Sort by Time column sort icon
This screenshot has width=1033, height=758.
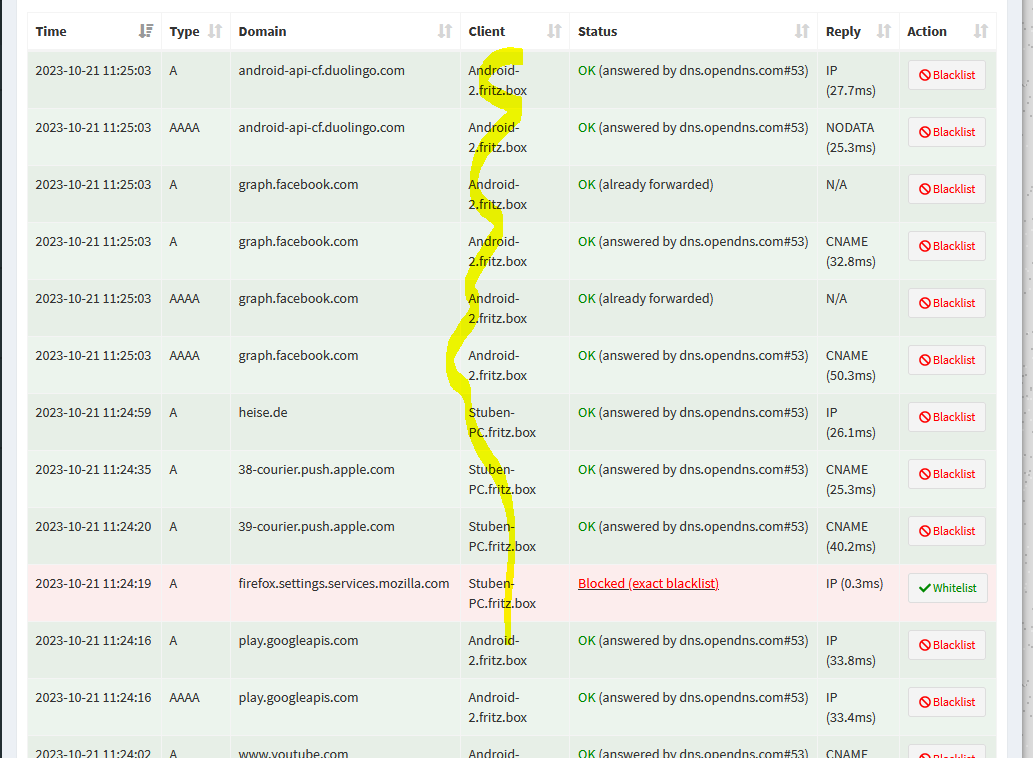click(146, 31)
